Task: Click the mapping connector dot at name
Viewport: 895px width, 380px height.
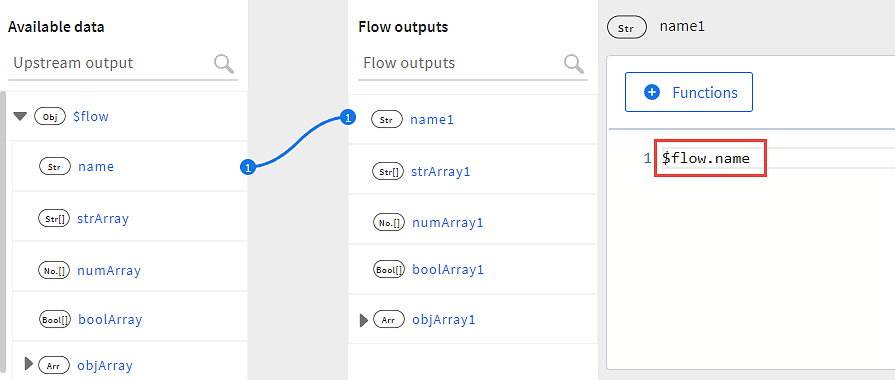Action: (x=248, y=168)
